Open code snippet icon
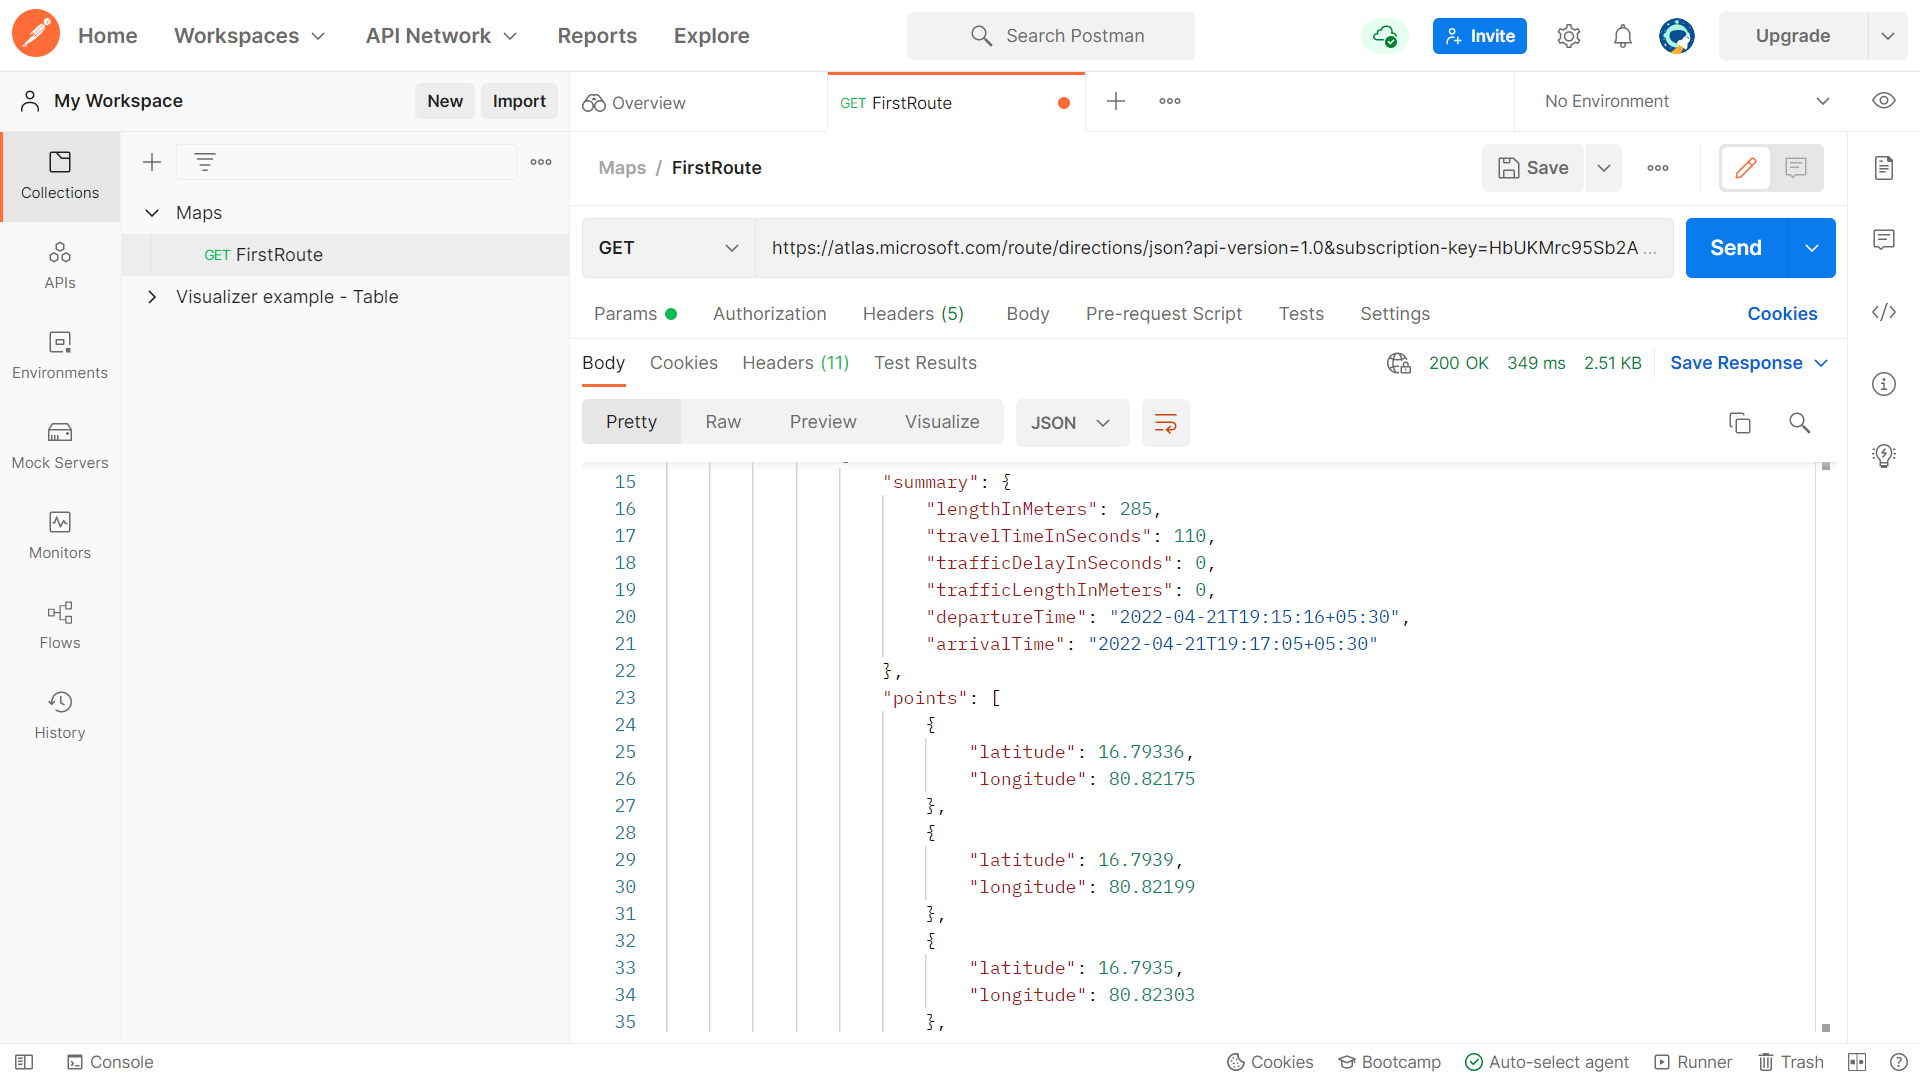The image size is (1920, 1080). [1884, 312]
